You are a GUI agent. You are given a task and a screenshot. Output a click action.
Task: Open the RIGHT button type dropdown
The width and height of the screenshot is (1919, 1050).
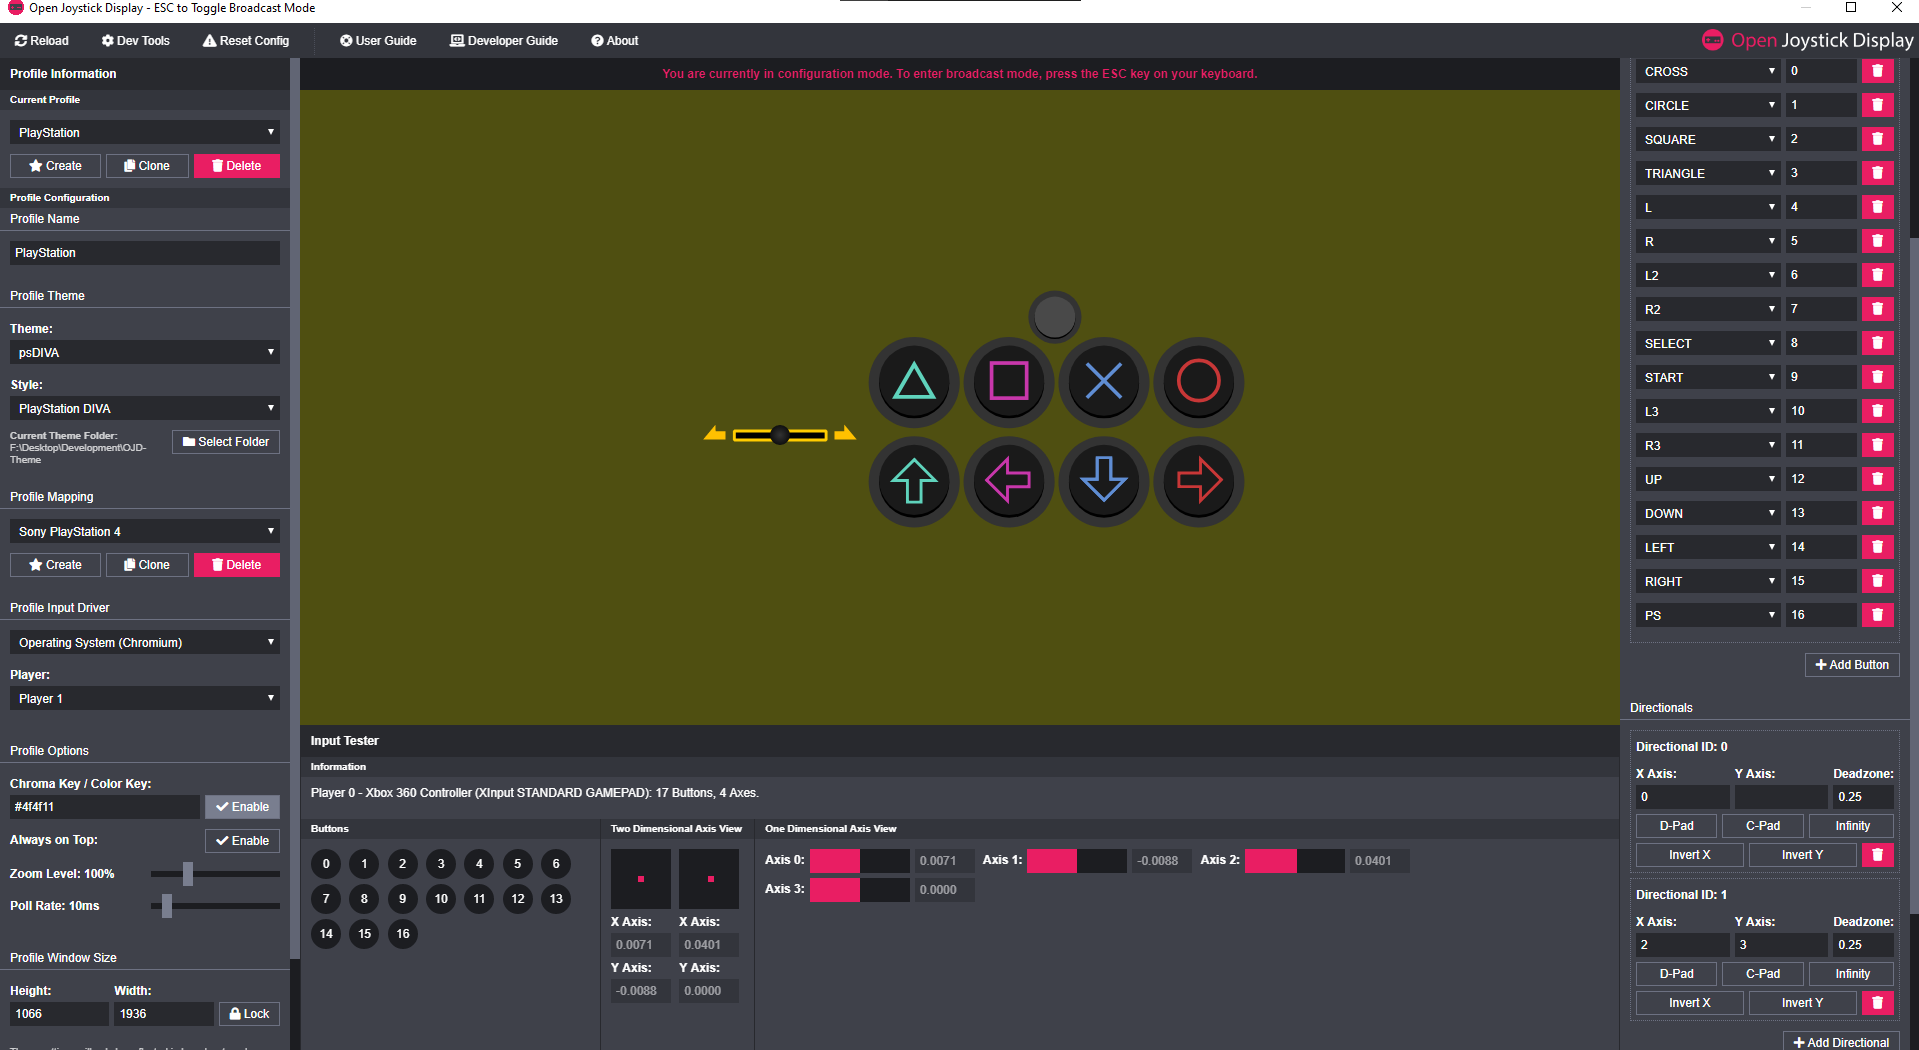(1709, 582)
